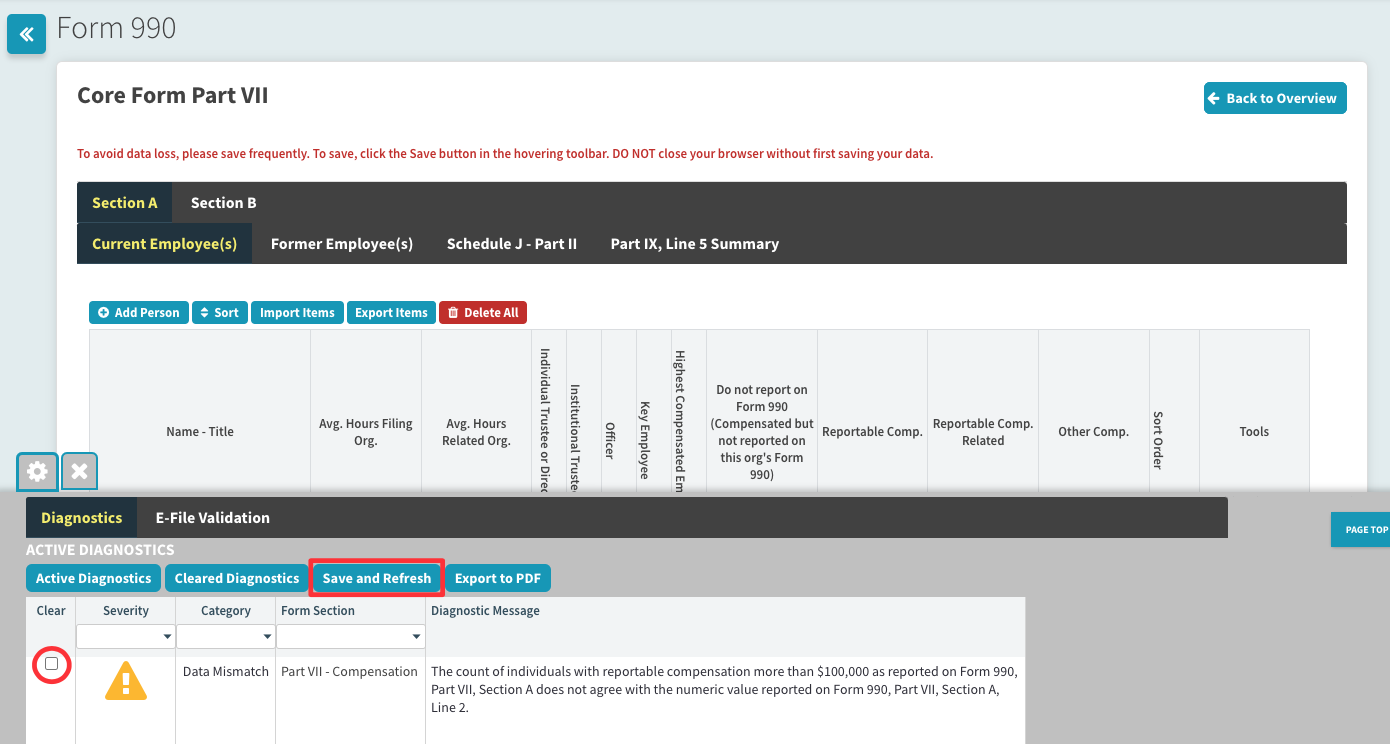This screenshot has height=744, width=1390.
Task: Close diagnostics panel with X icon
Action: [80, 471]
